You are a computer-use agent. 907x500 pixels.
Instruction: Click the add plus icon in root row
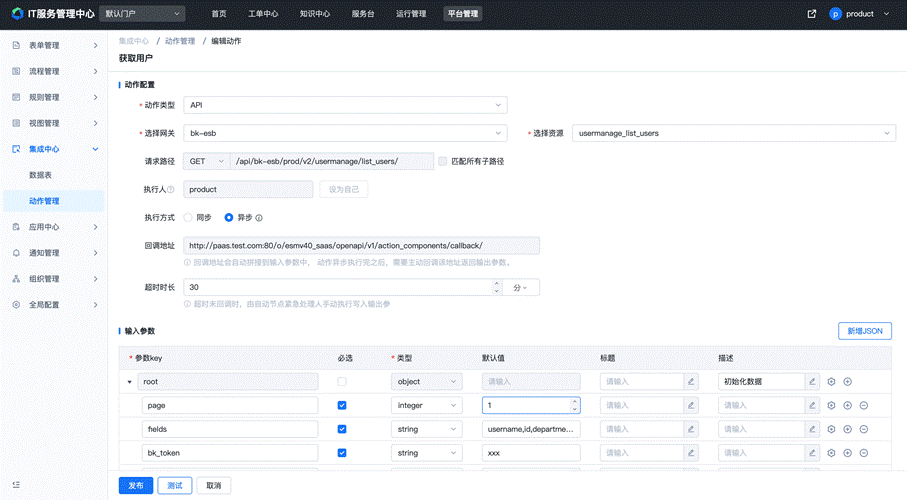(x=847, y=381)
